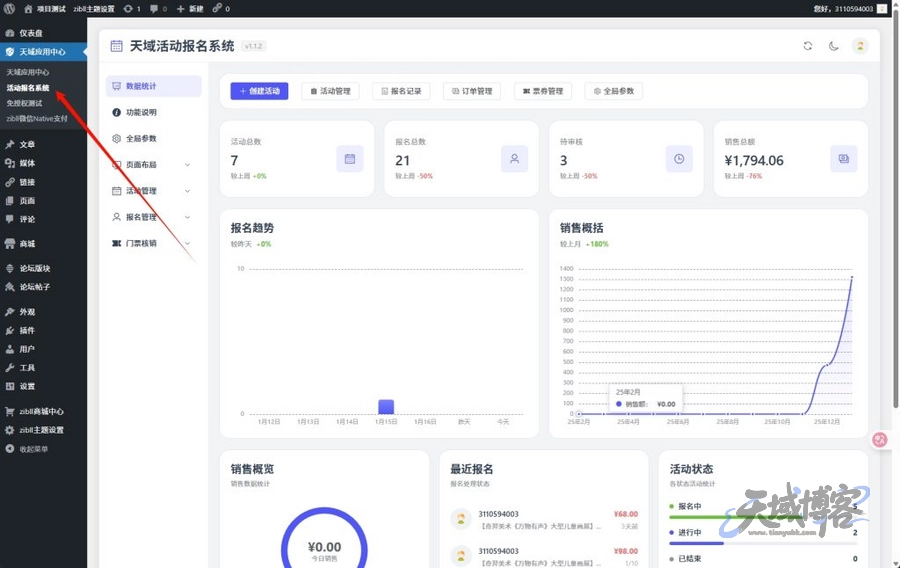Open zibll微信Native支付 submenu item

point(37,119)
